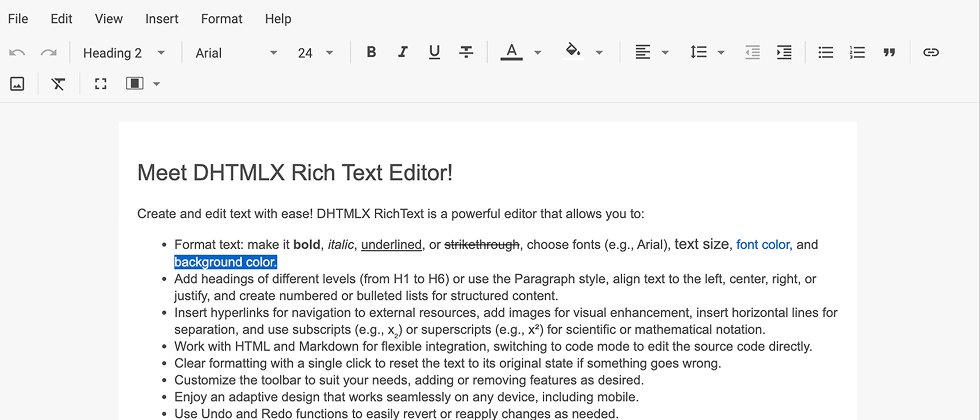
Task: Pick text color with underlined A
Action: point(511,52)
